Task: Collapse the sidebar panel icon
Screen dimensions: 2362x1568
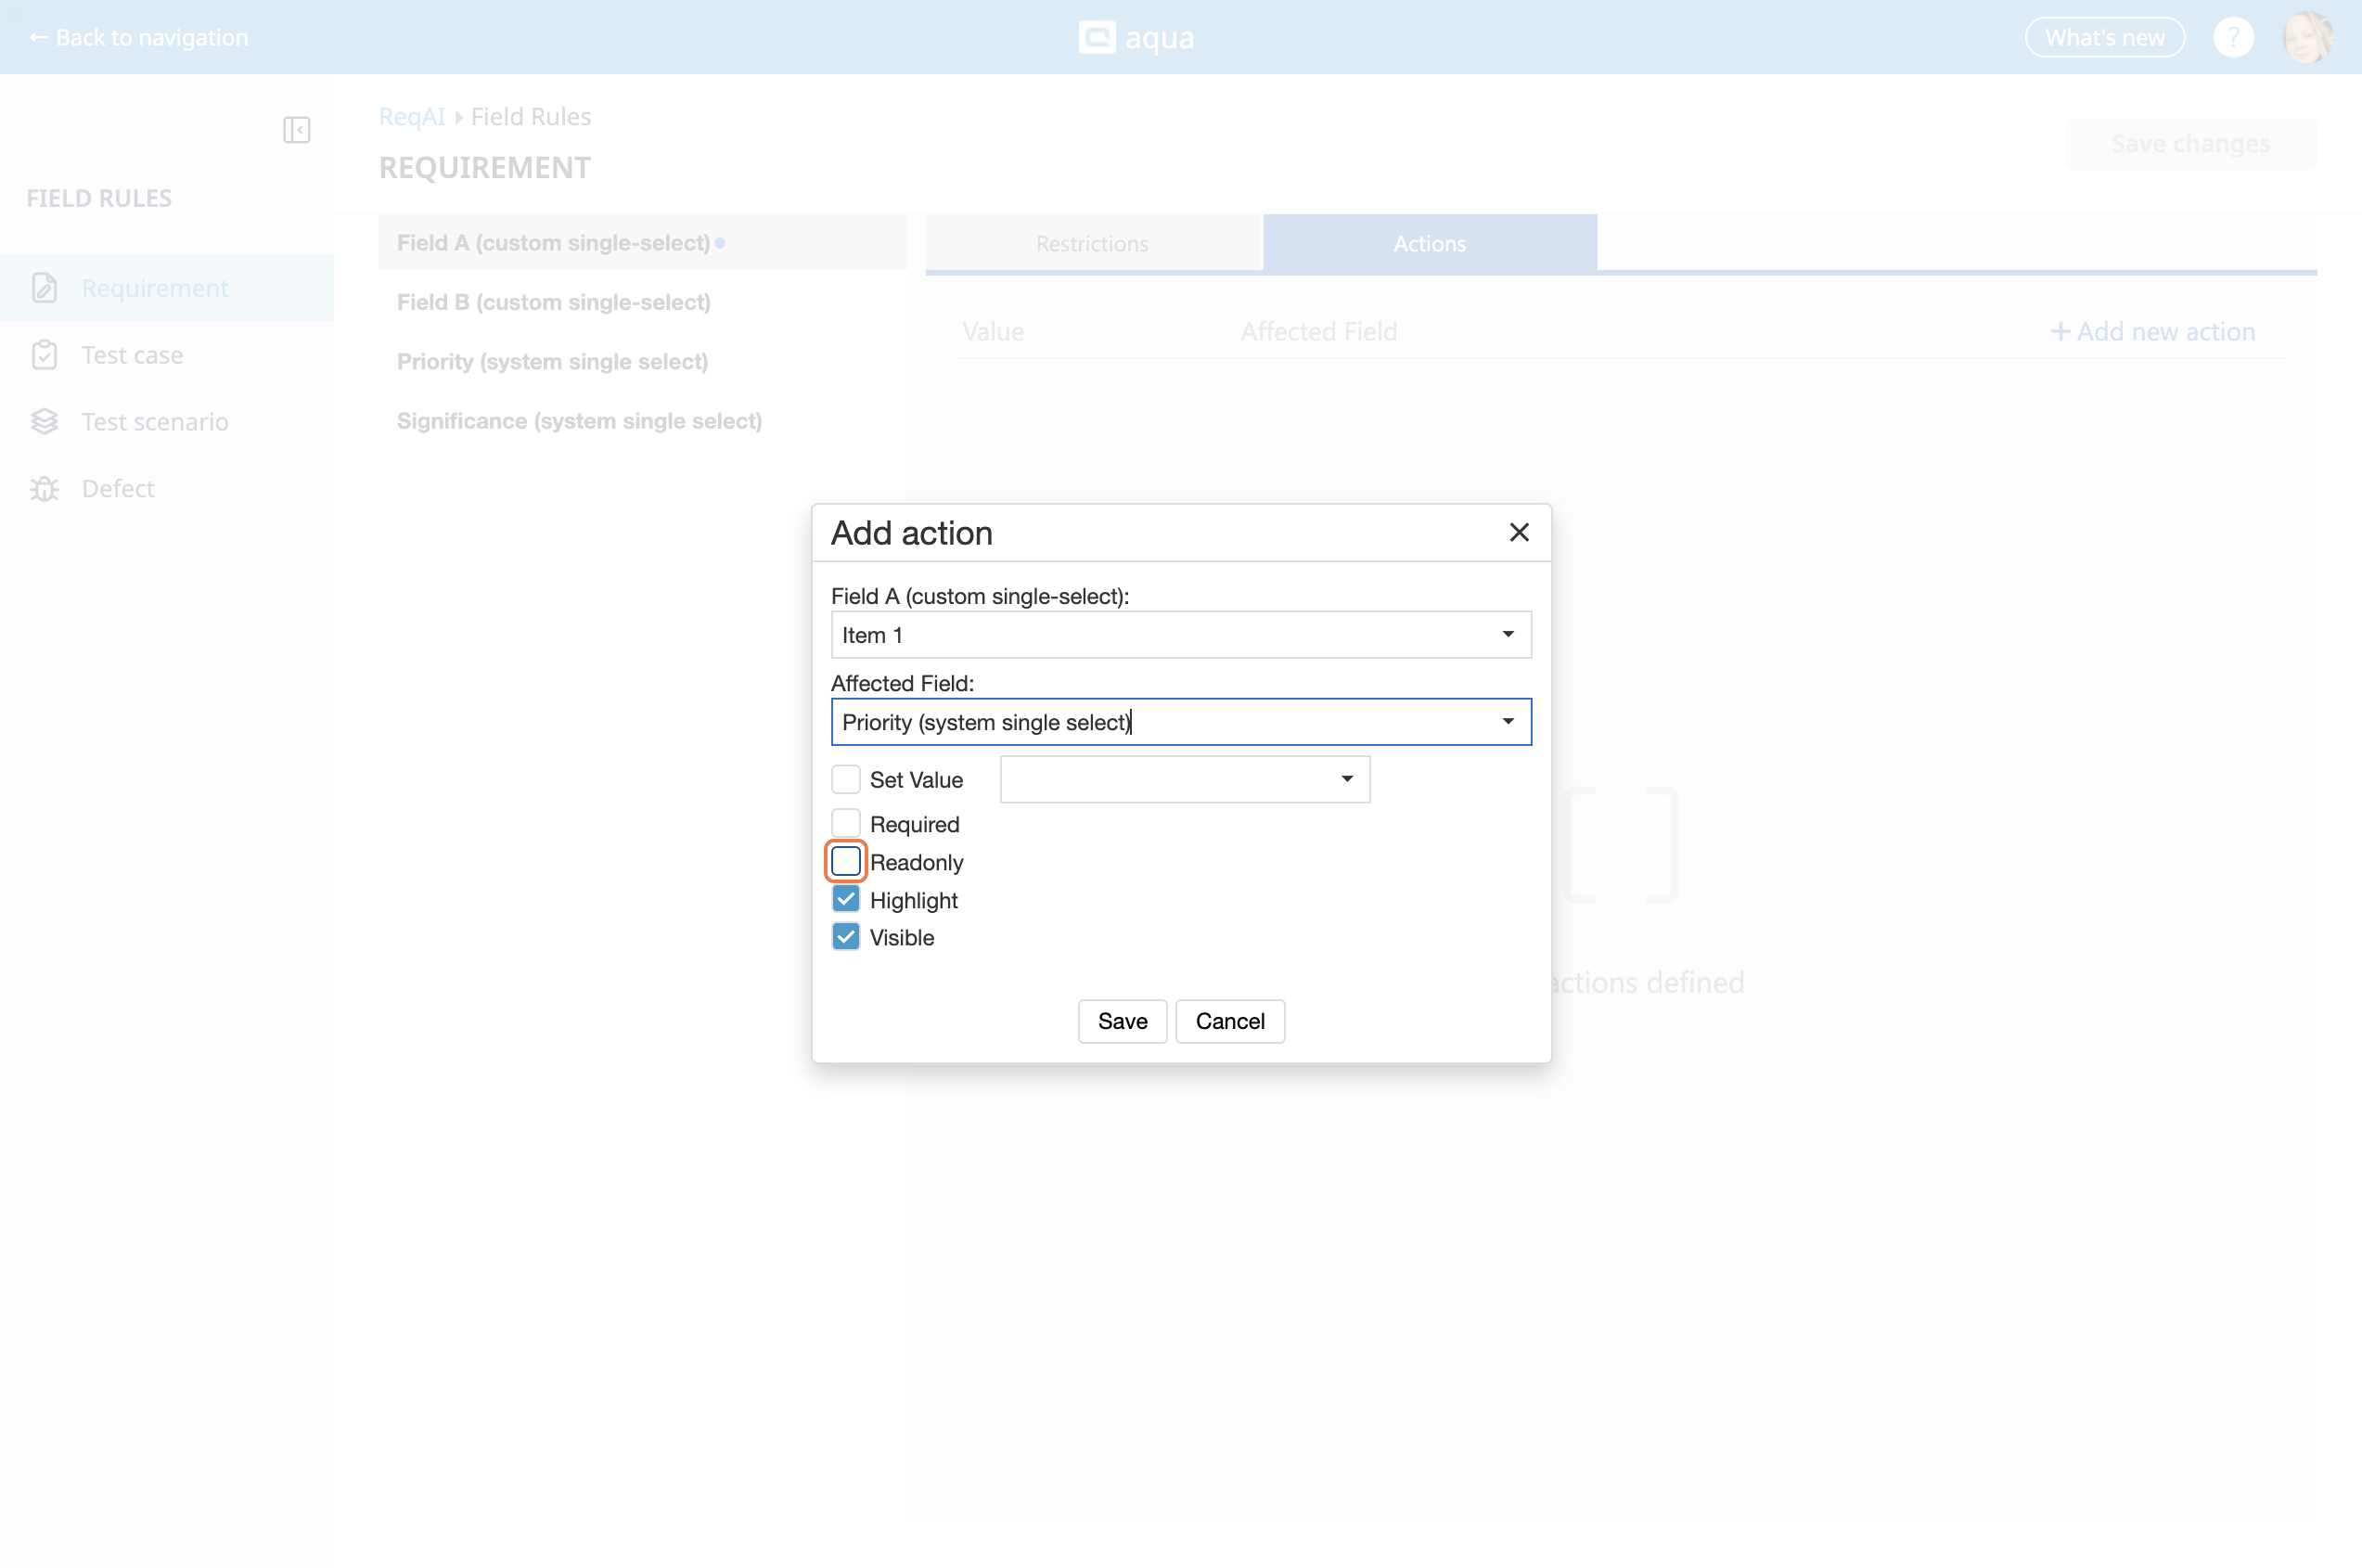Action: tap(296, 130)
